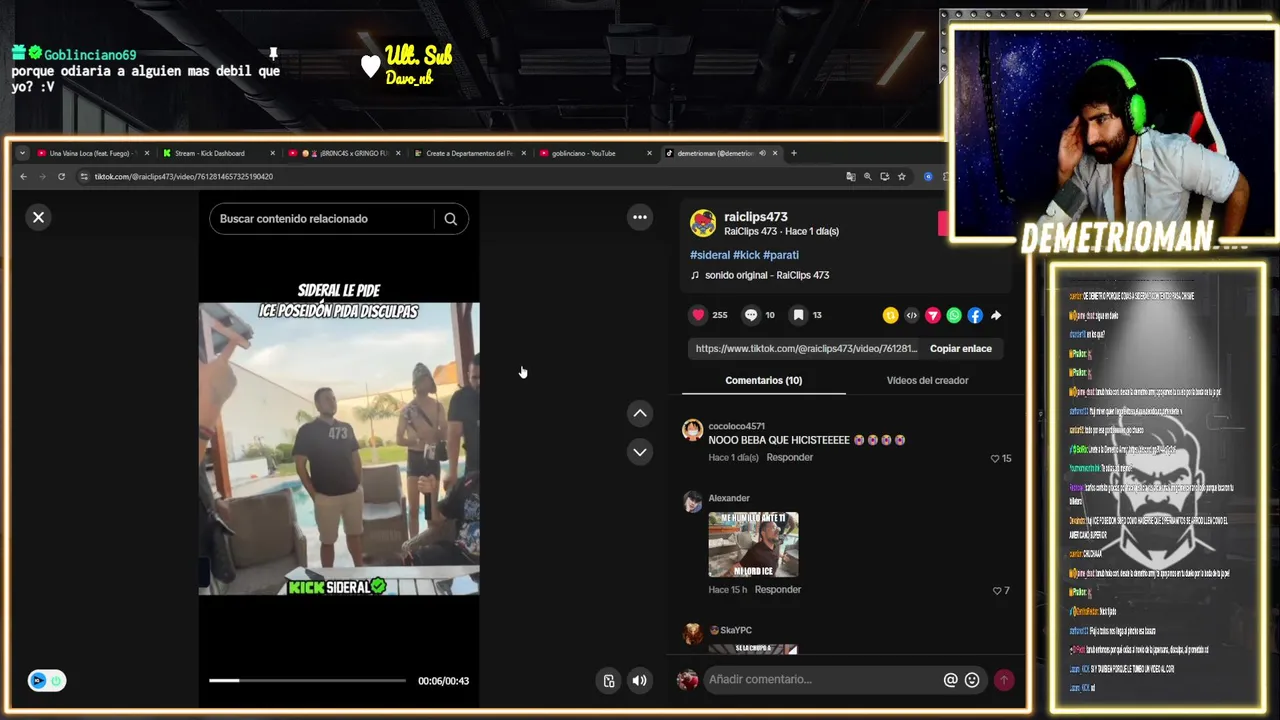Open cocoloco4571 commenter username

point(736,426)
